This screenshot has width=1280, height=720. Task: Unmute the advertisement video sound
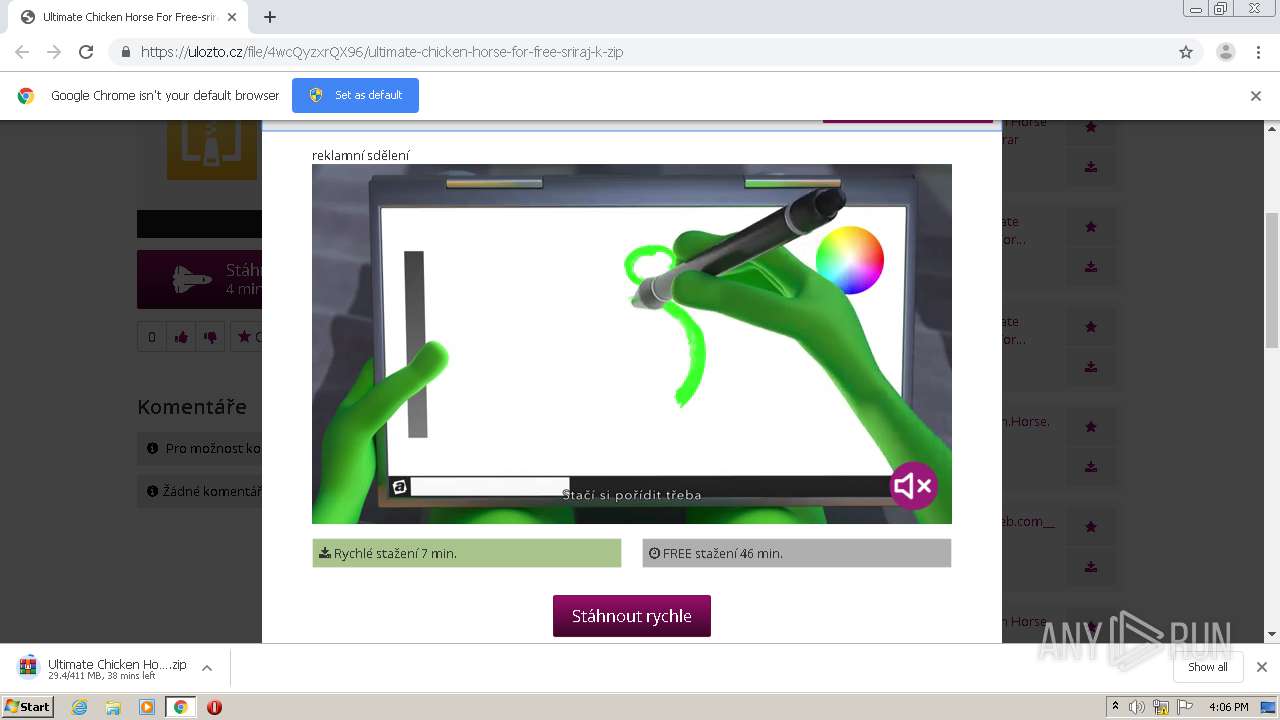(913, 486)
